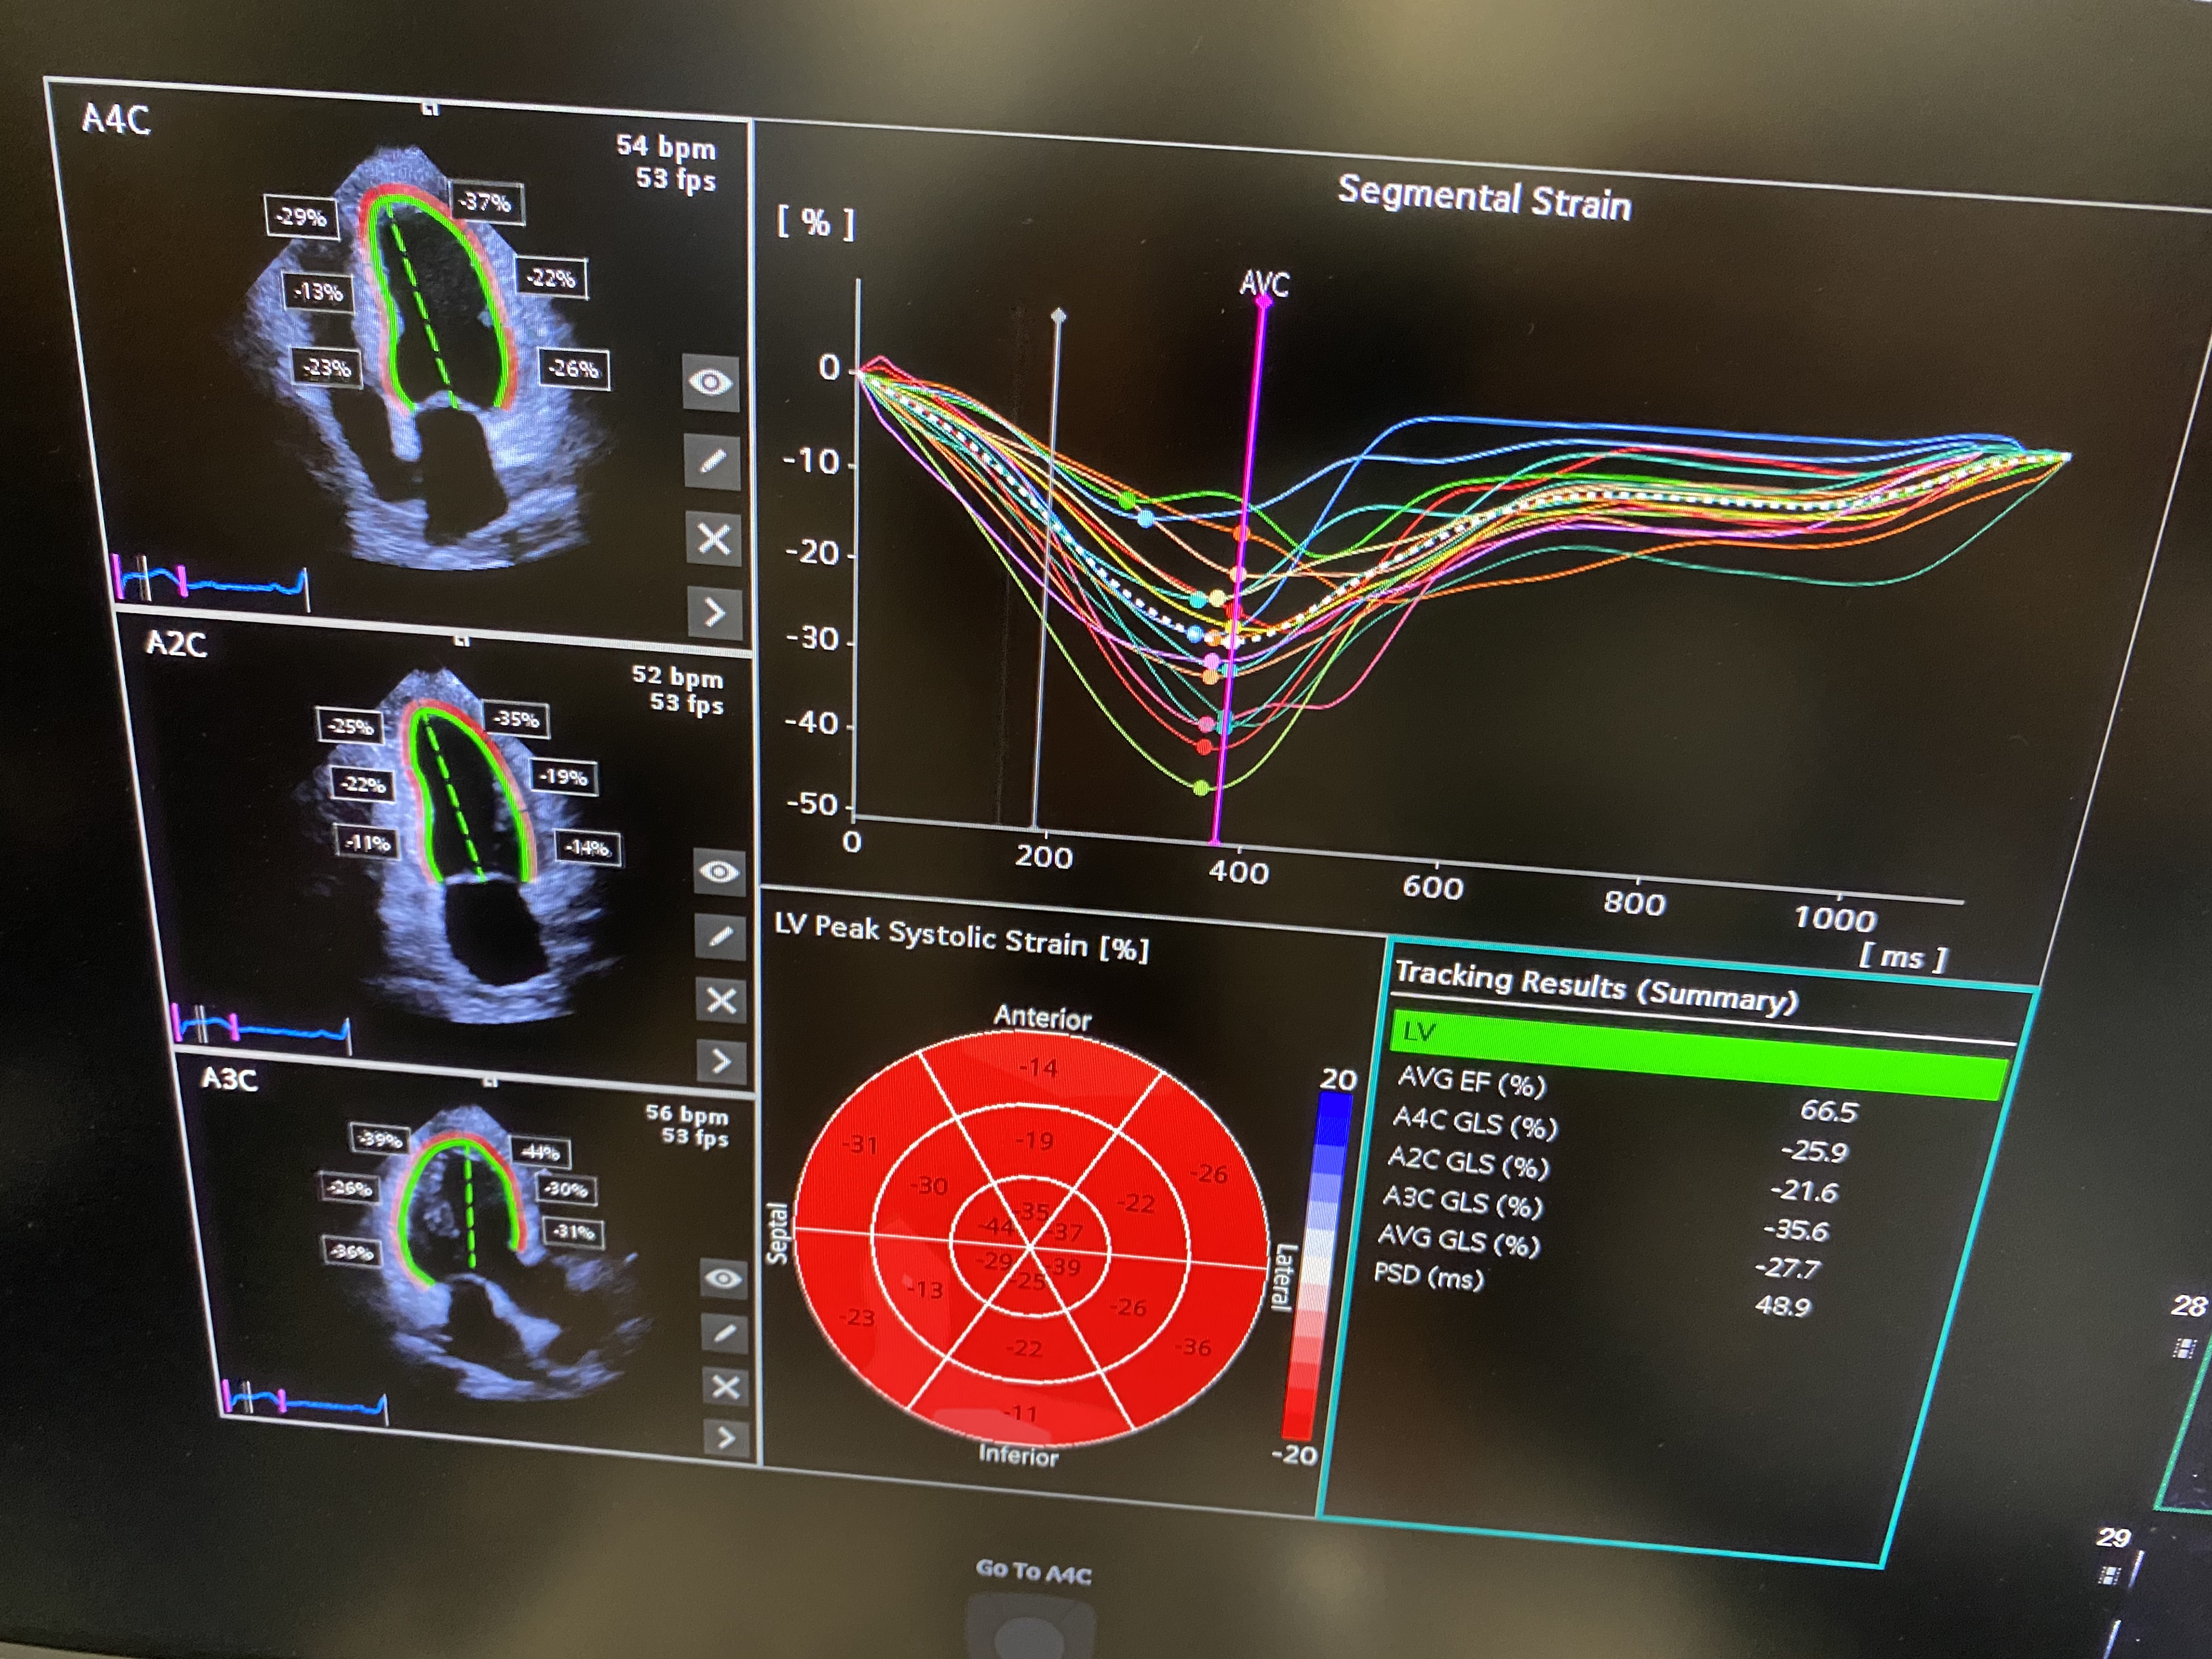Edit A3C tracing with pencil icon
Image resolution: width=2212 pixels, height=1659 pixels.
(x=725, y=1333)
